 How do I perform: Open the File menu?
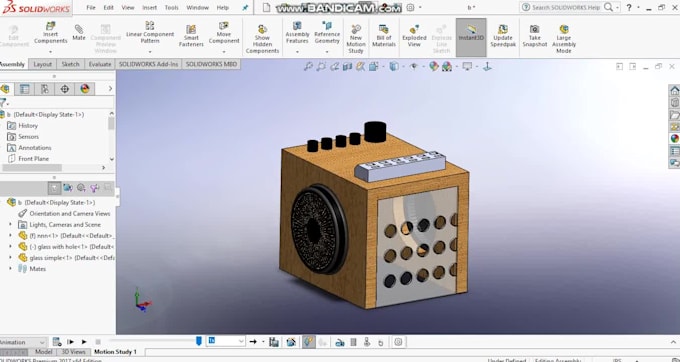91,7
